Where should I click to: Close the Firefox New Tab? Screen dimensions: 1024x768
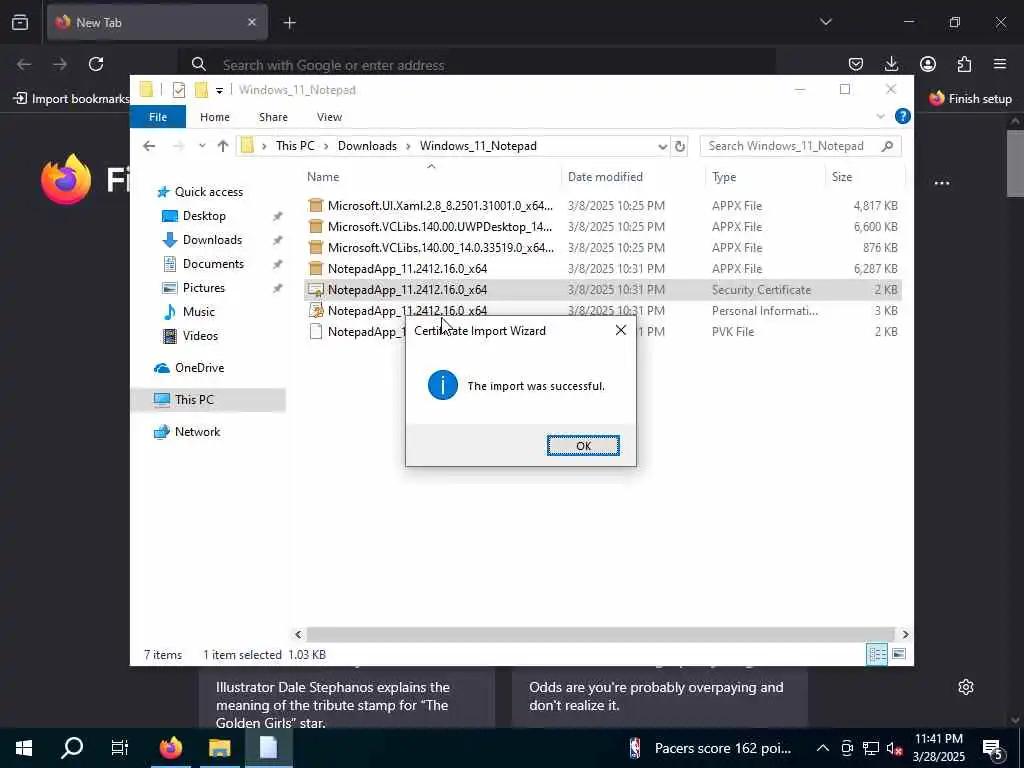coord(252,22)
